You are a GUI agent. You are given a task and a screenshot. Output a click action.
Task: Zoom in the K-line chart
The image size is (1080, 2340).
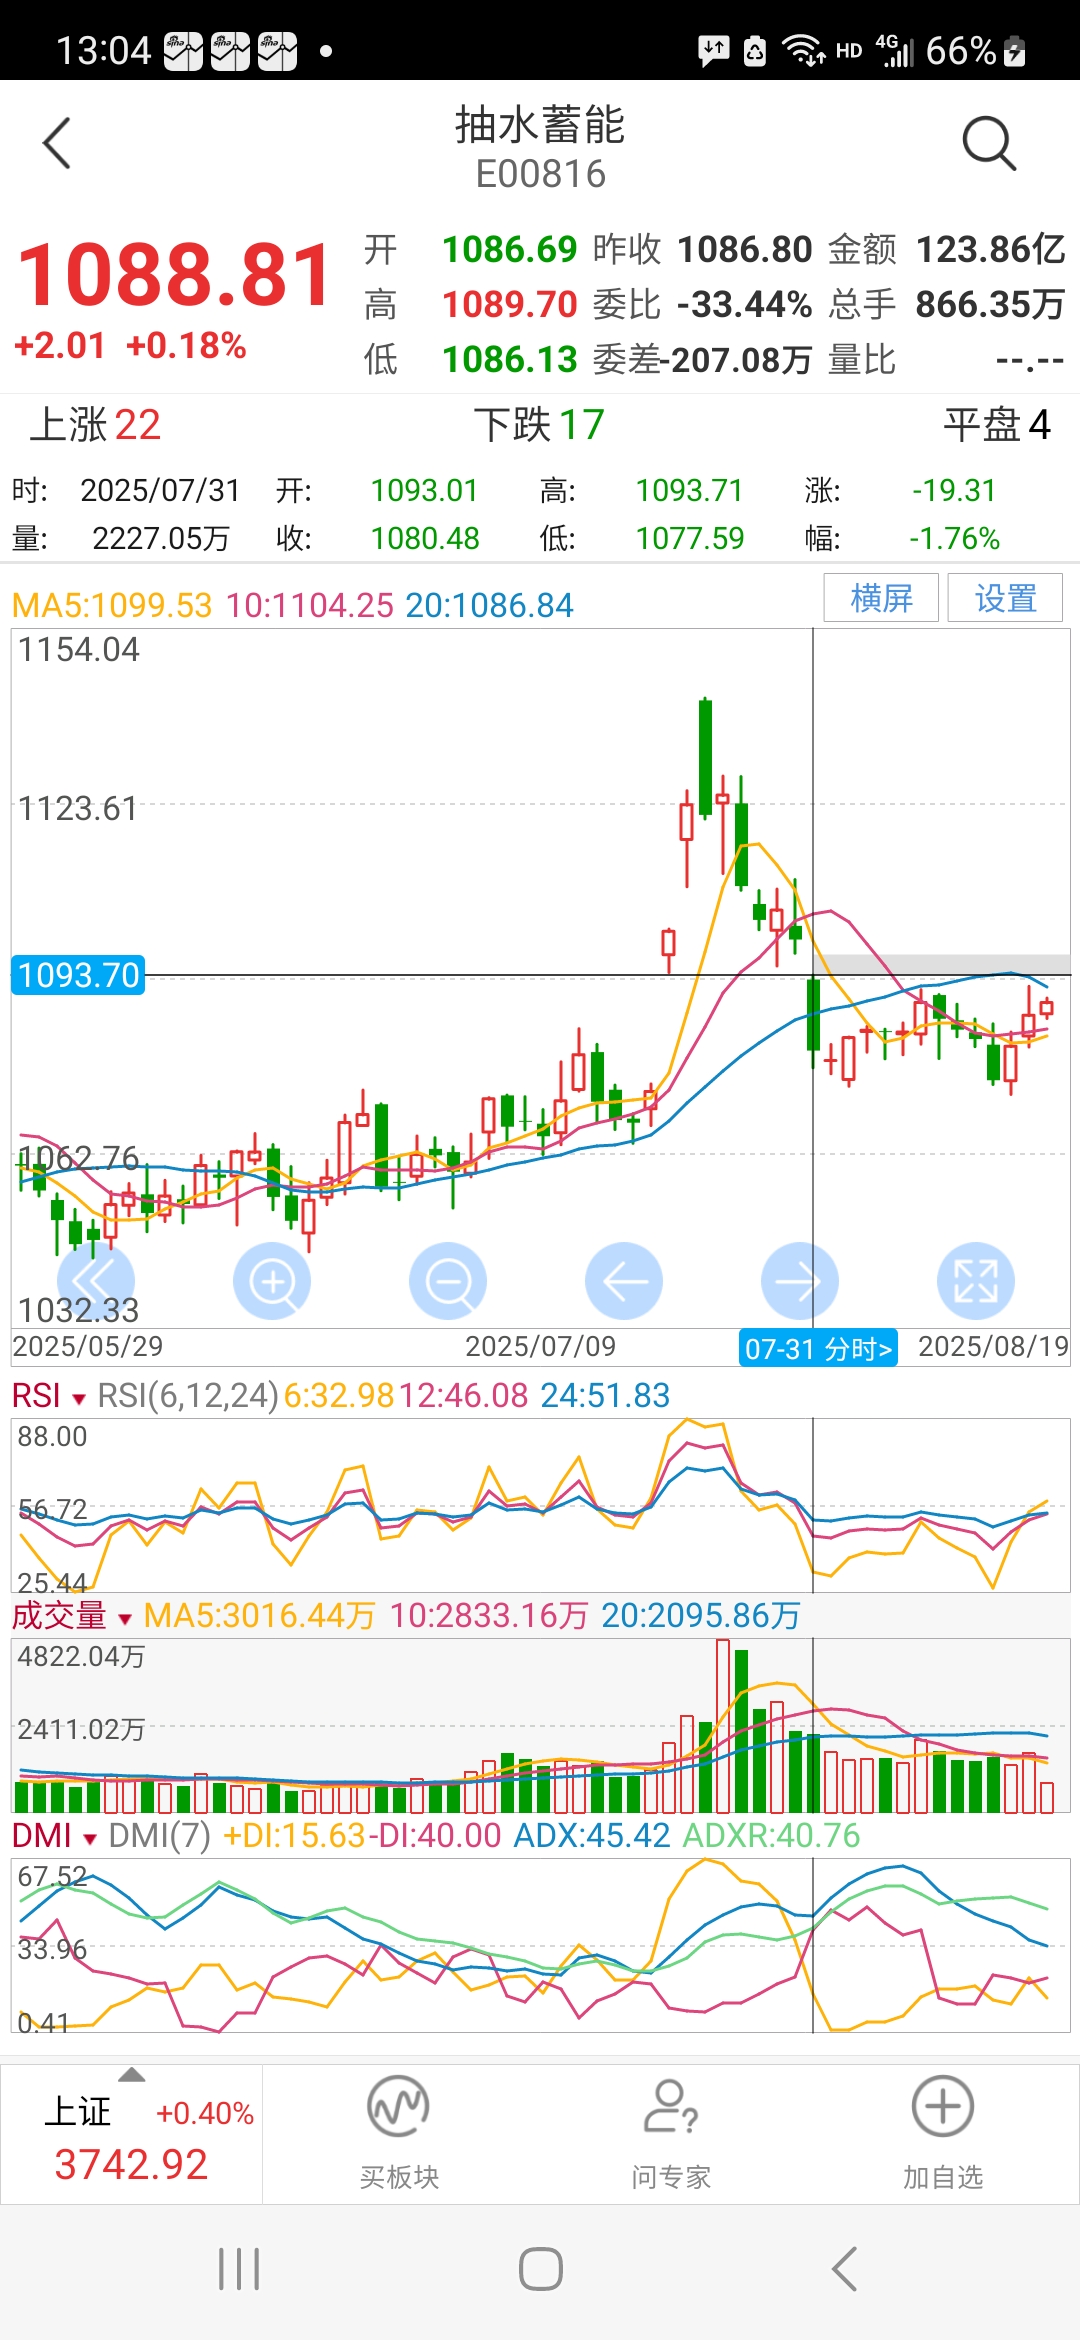[x=272, y=1281]
